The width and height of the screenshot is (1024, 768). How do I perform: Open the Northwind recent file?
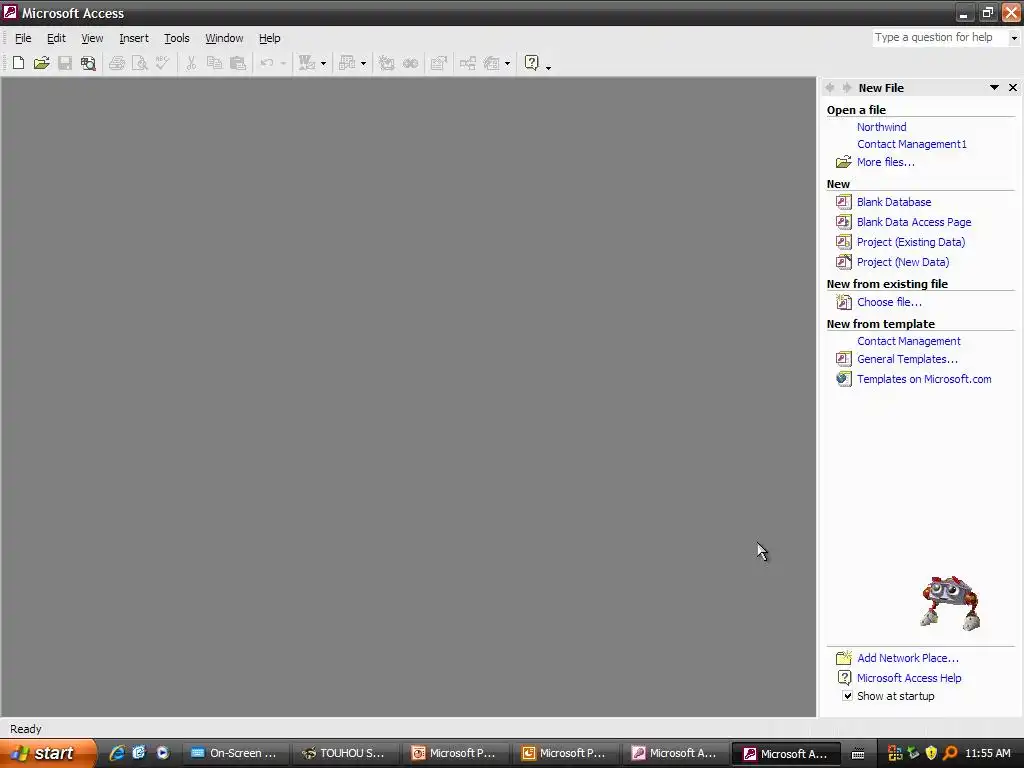[x=882, y=127]
